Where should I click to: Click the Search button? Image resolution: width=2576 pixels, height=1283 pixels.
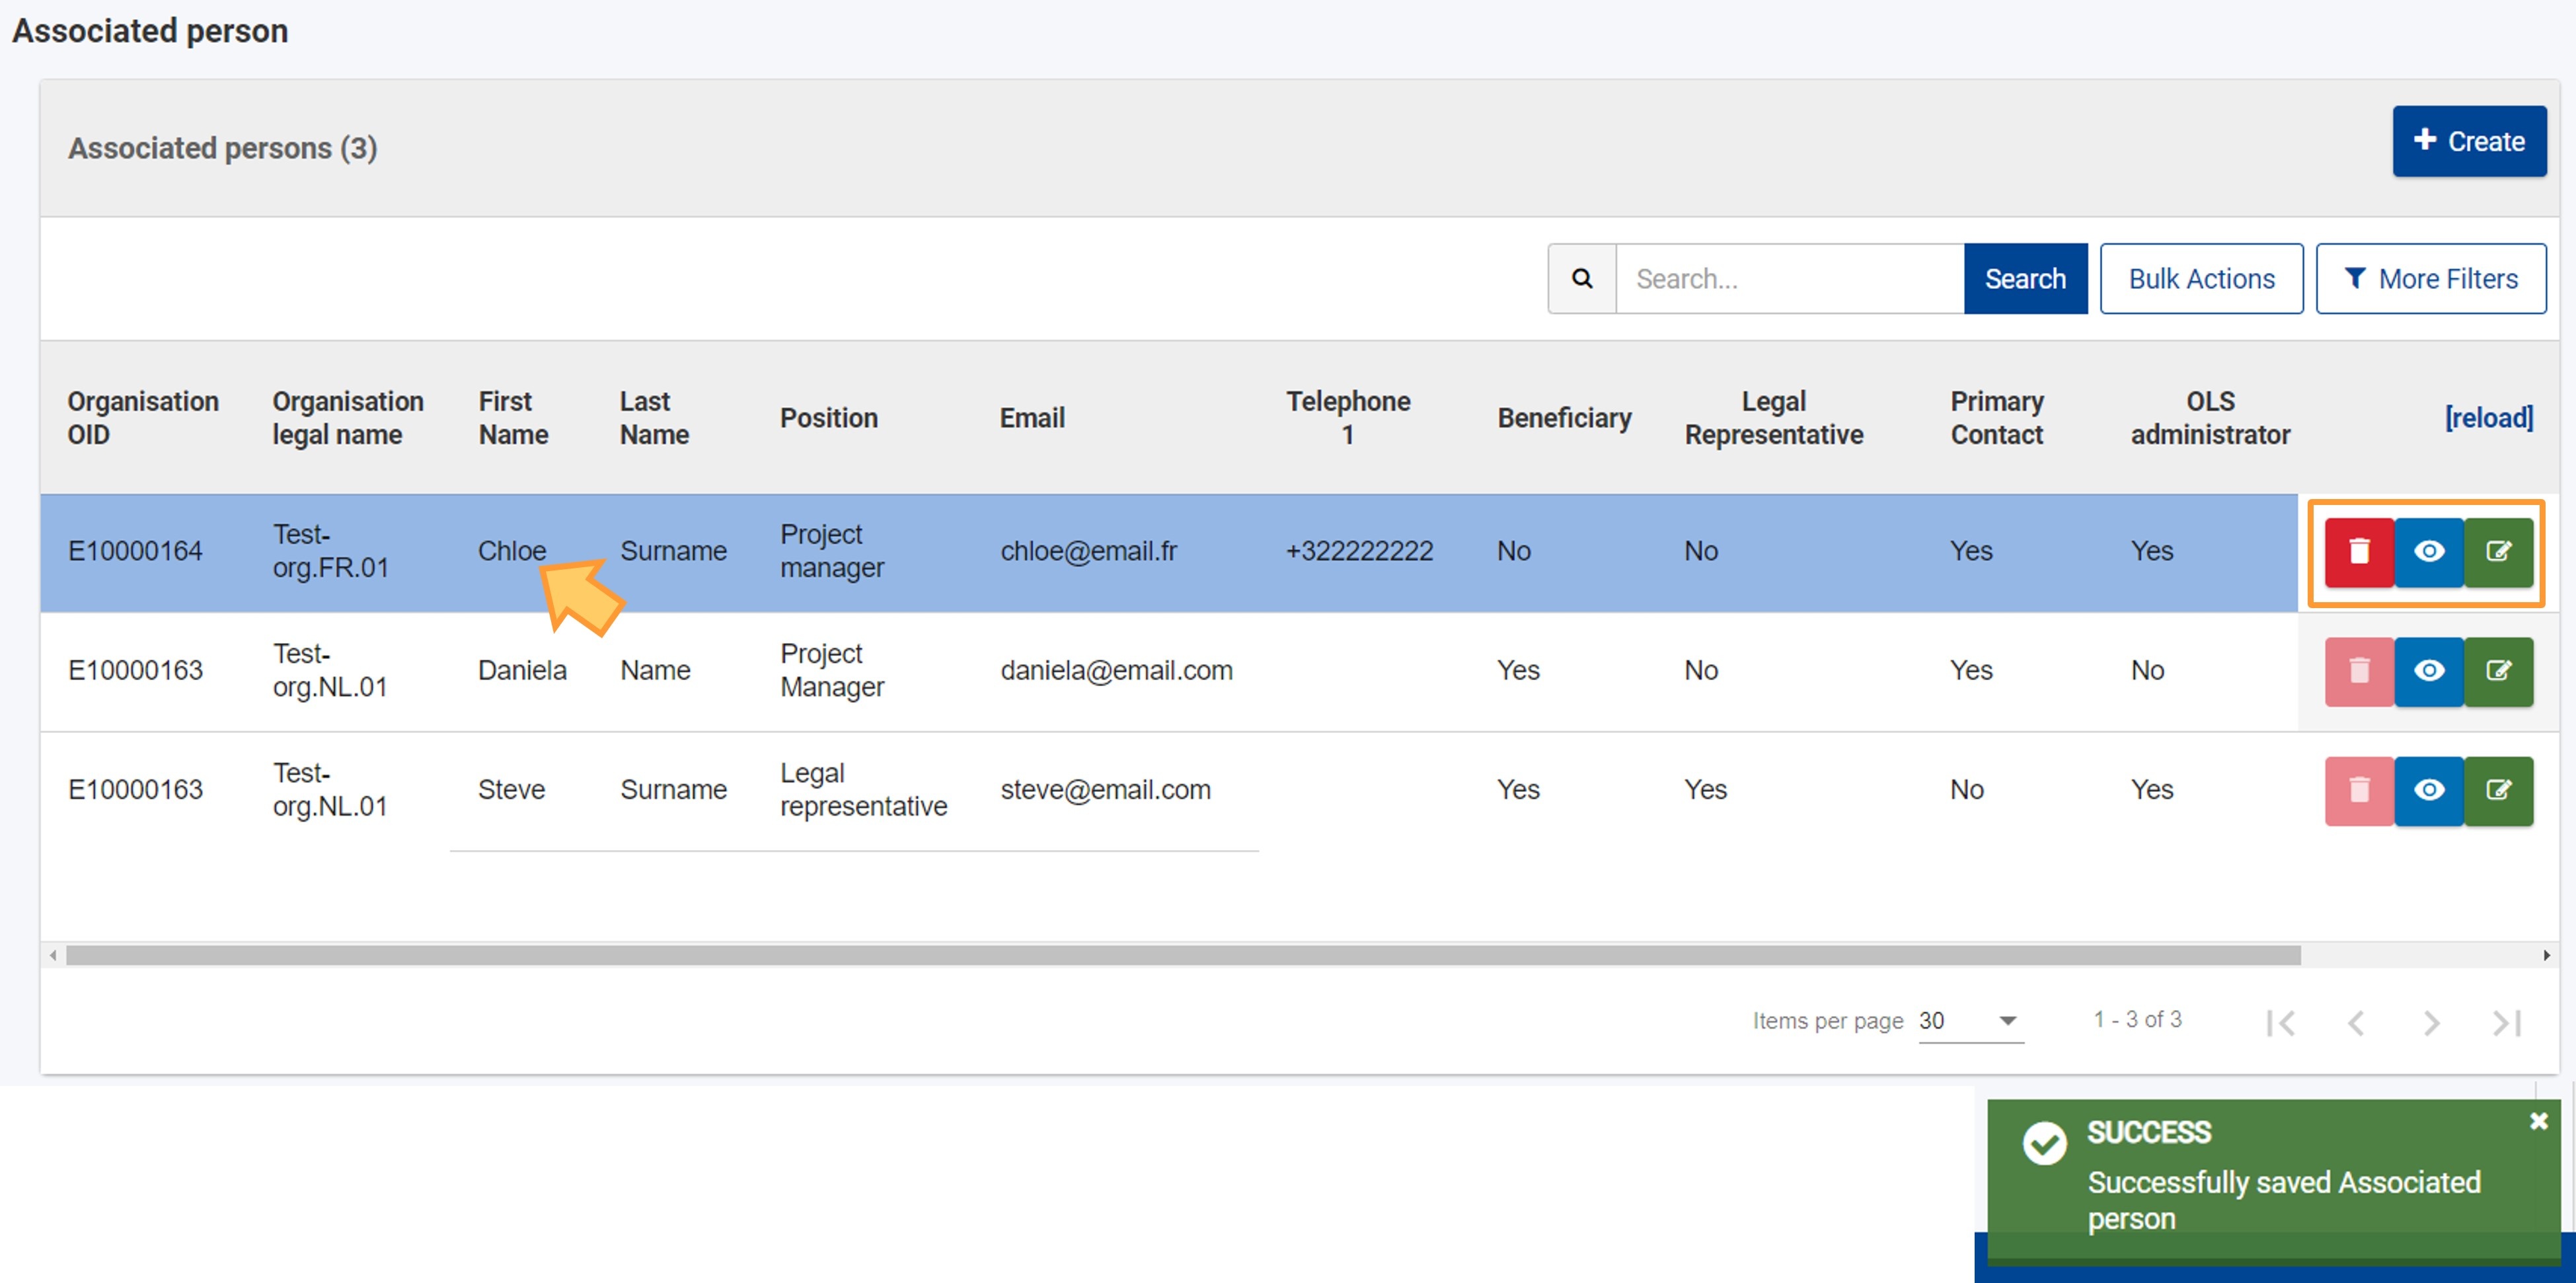[x=2025, y=279]
